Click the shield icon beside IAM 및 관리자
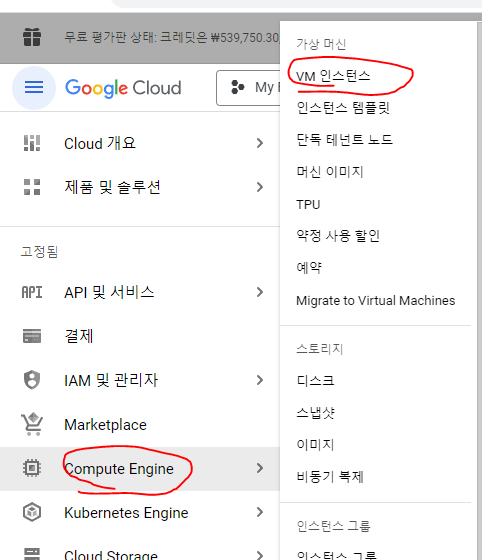This screenshot has height=560, width=482. pos(32,380)
